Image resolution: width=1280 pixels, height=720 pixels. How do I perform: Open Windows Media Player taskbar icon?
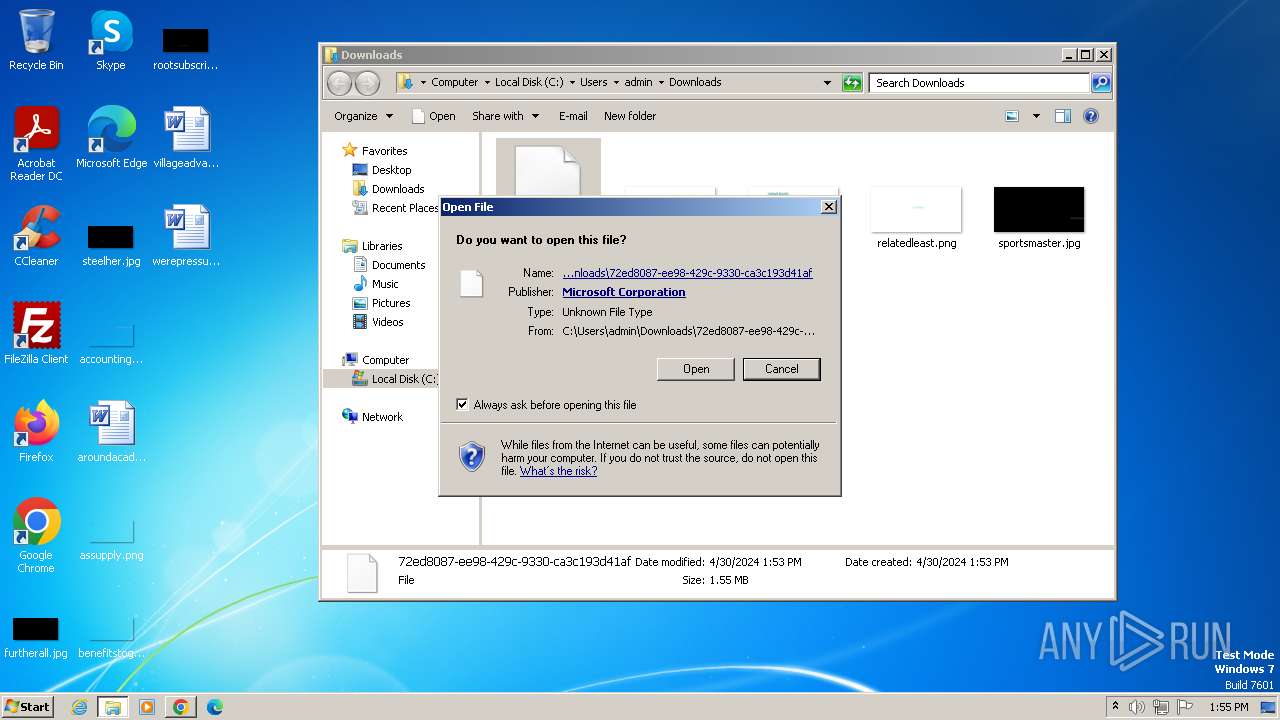point(147,707)
